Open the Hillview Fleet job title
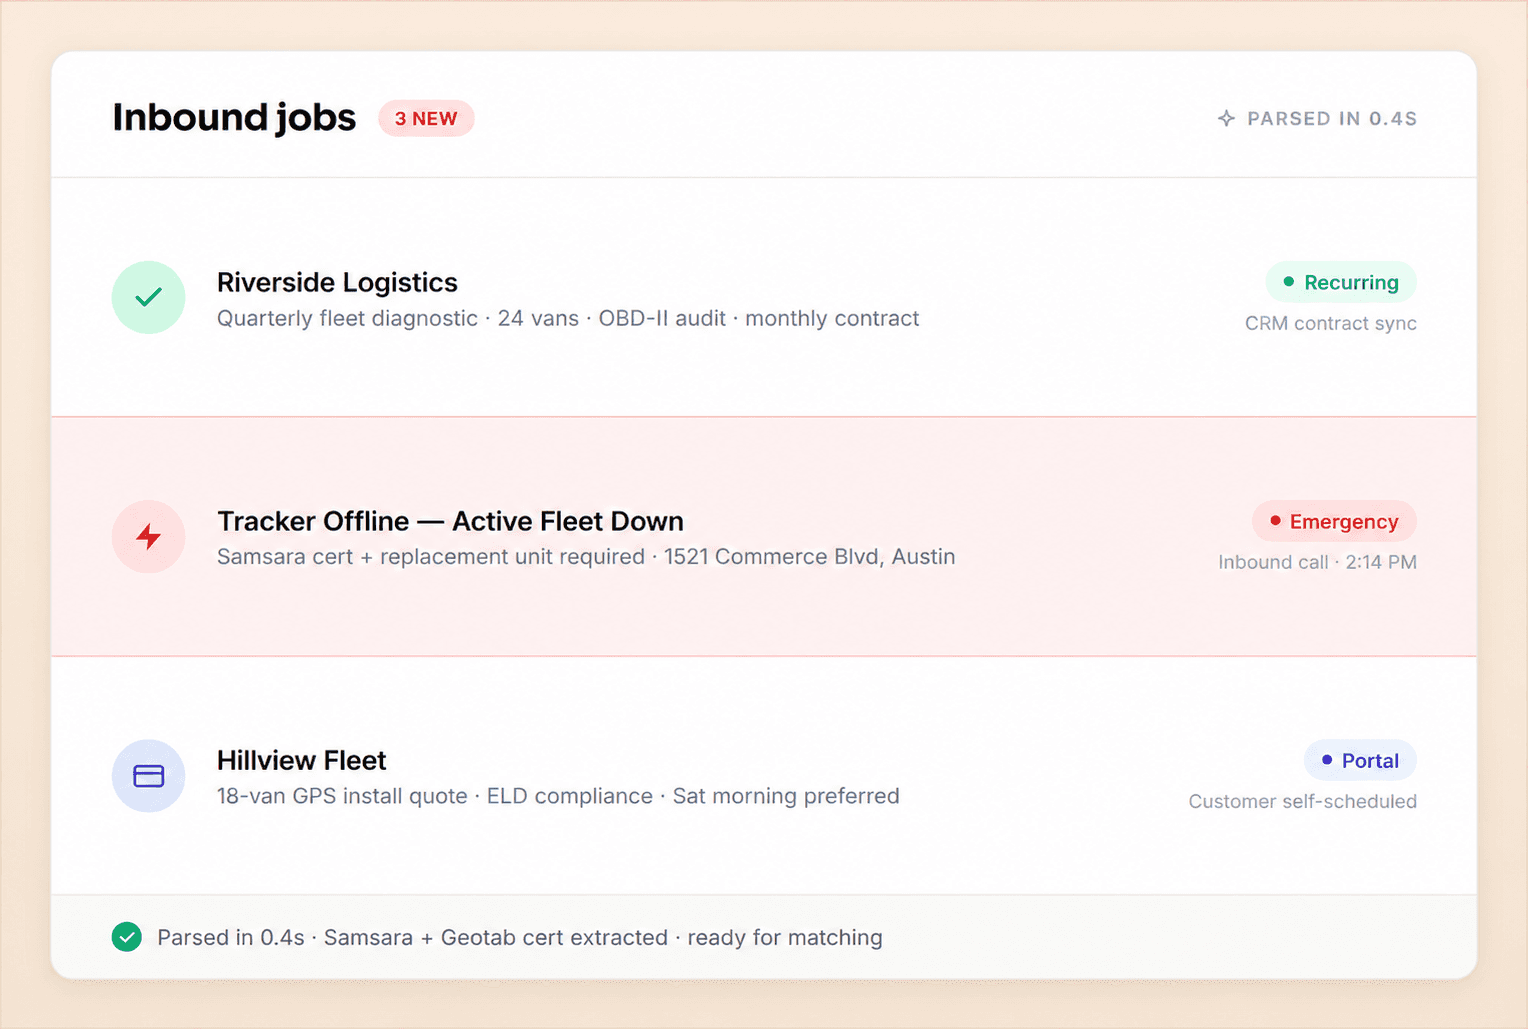The height and width of the screenshot is (1029, 1528). click(x=301, y=760)
